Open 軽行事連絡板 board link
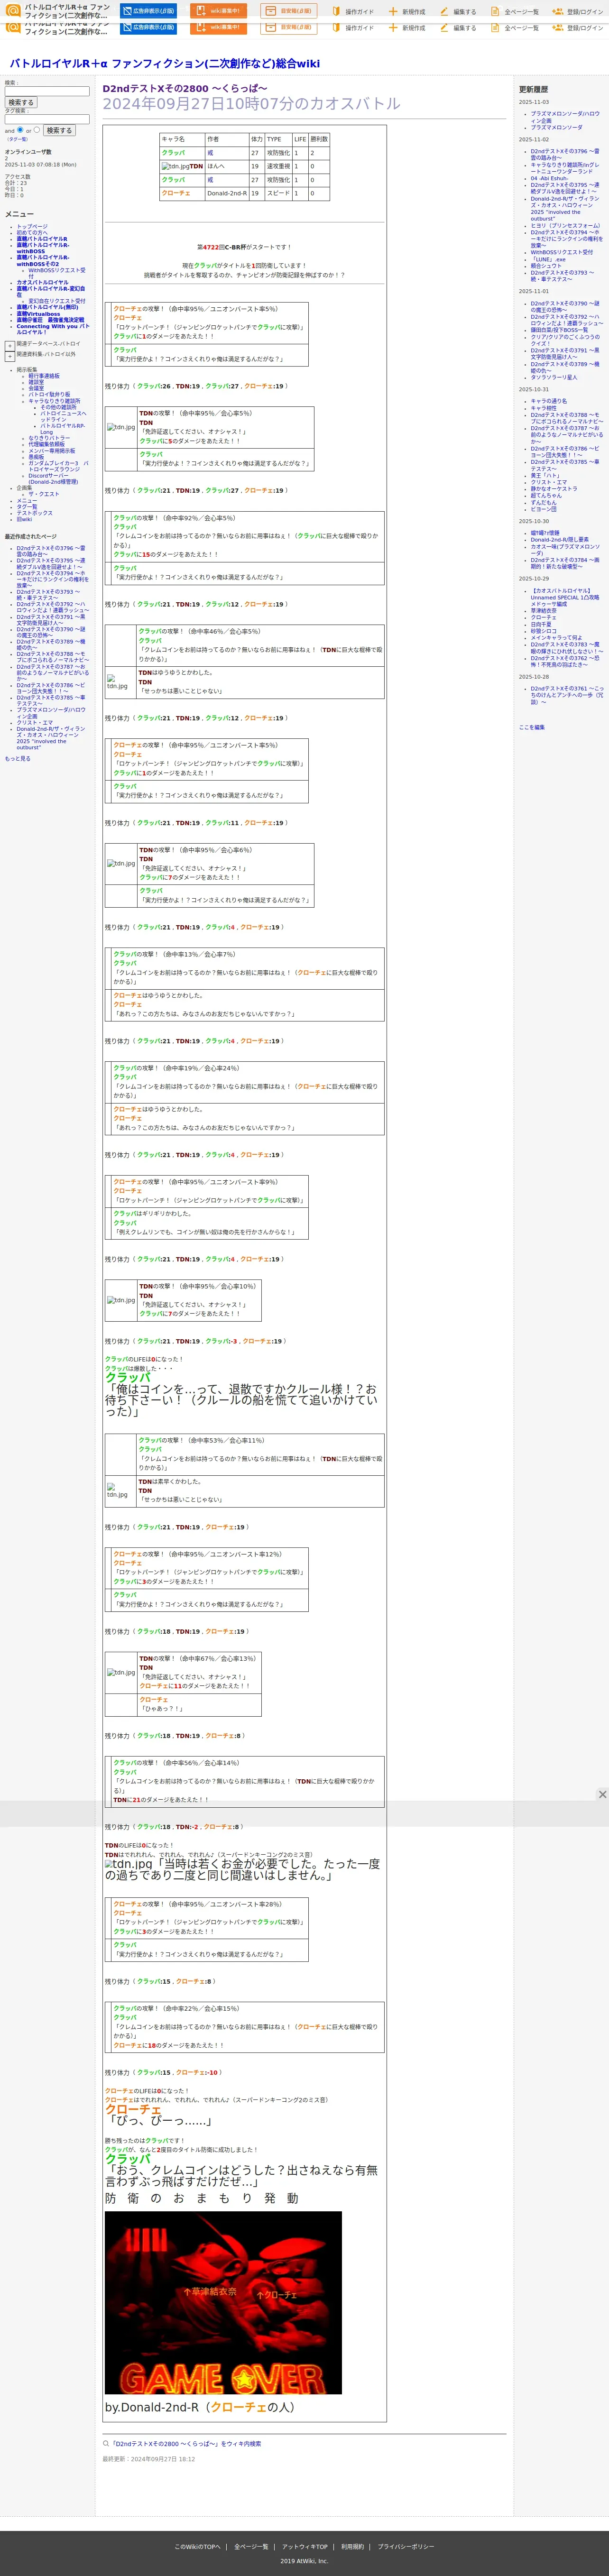Image resolution: width=609 pixels, height=2576 pixels. 44,376
